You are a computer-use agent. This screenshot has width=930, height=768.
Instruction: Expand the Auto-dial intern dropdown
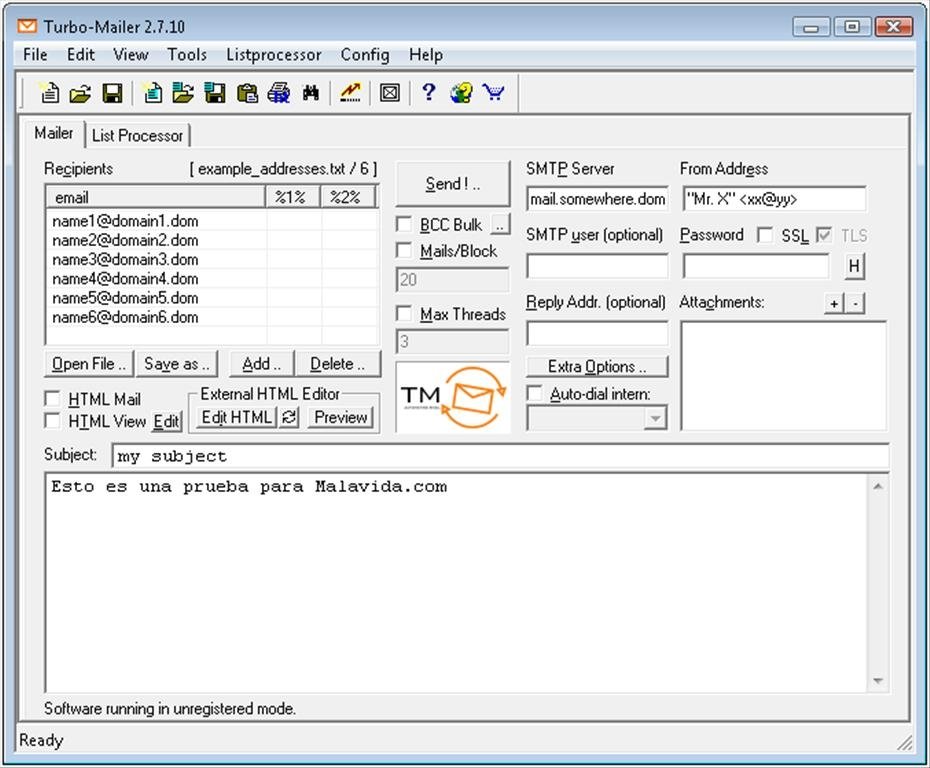coord(655,418)
